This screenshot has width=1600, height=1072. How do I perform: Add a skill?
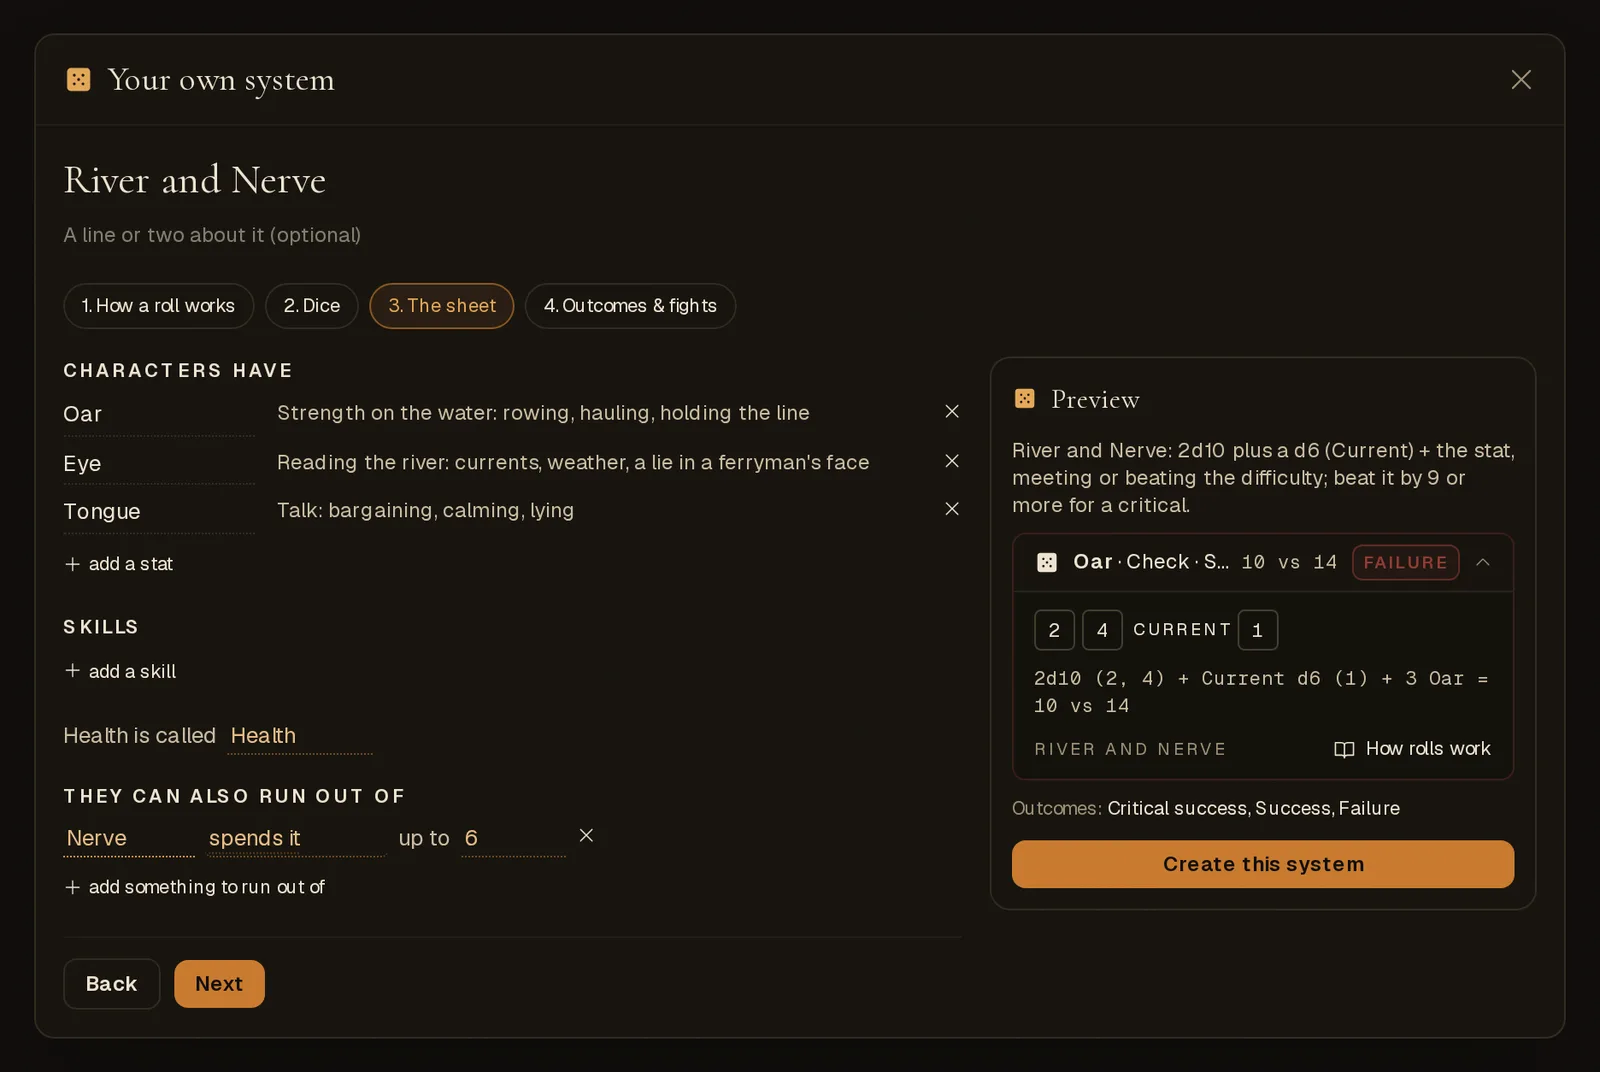click(x=120, y=672)
